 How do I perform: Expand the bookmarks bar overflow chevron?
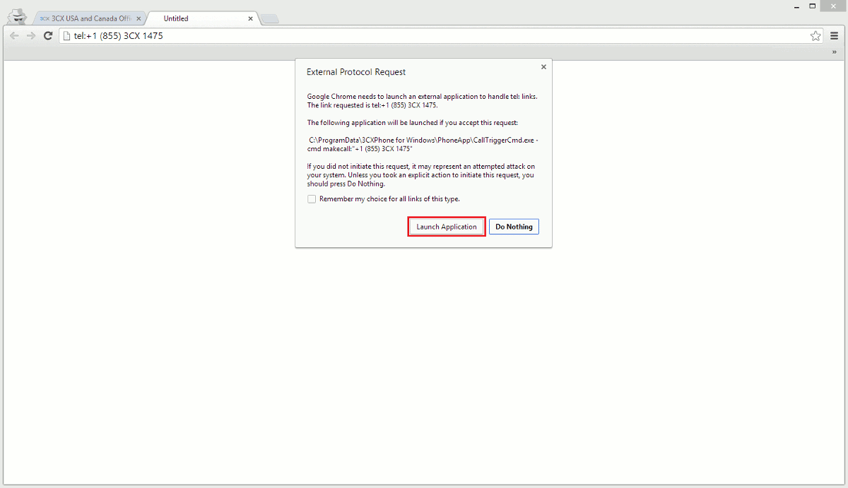click(834, 52)
